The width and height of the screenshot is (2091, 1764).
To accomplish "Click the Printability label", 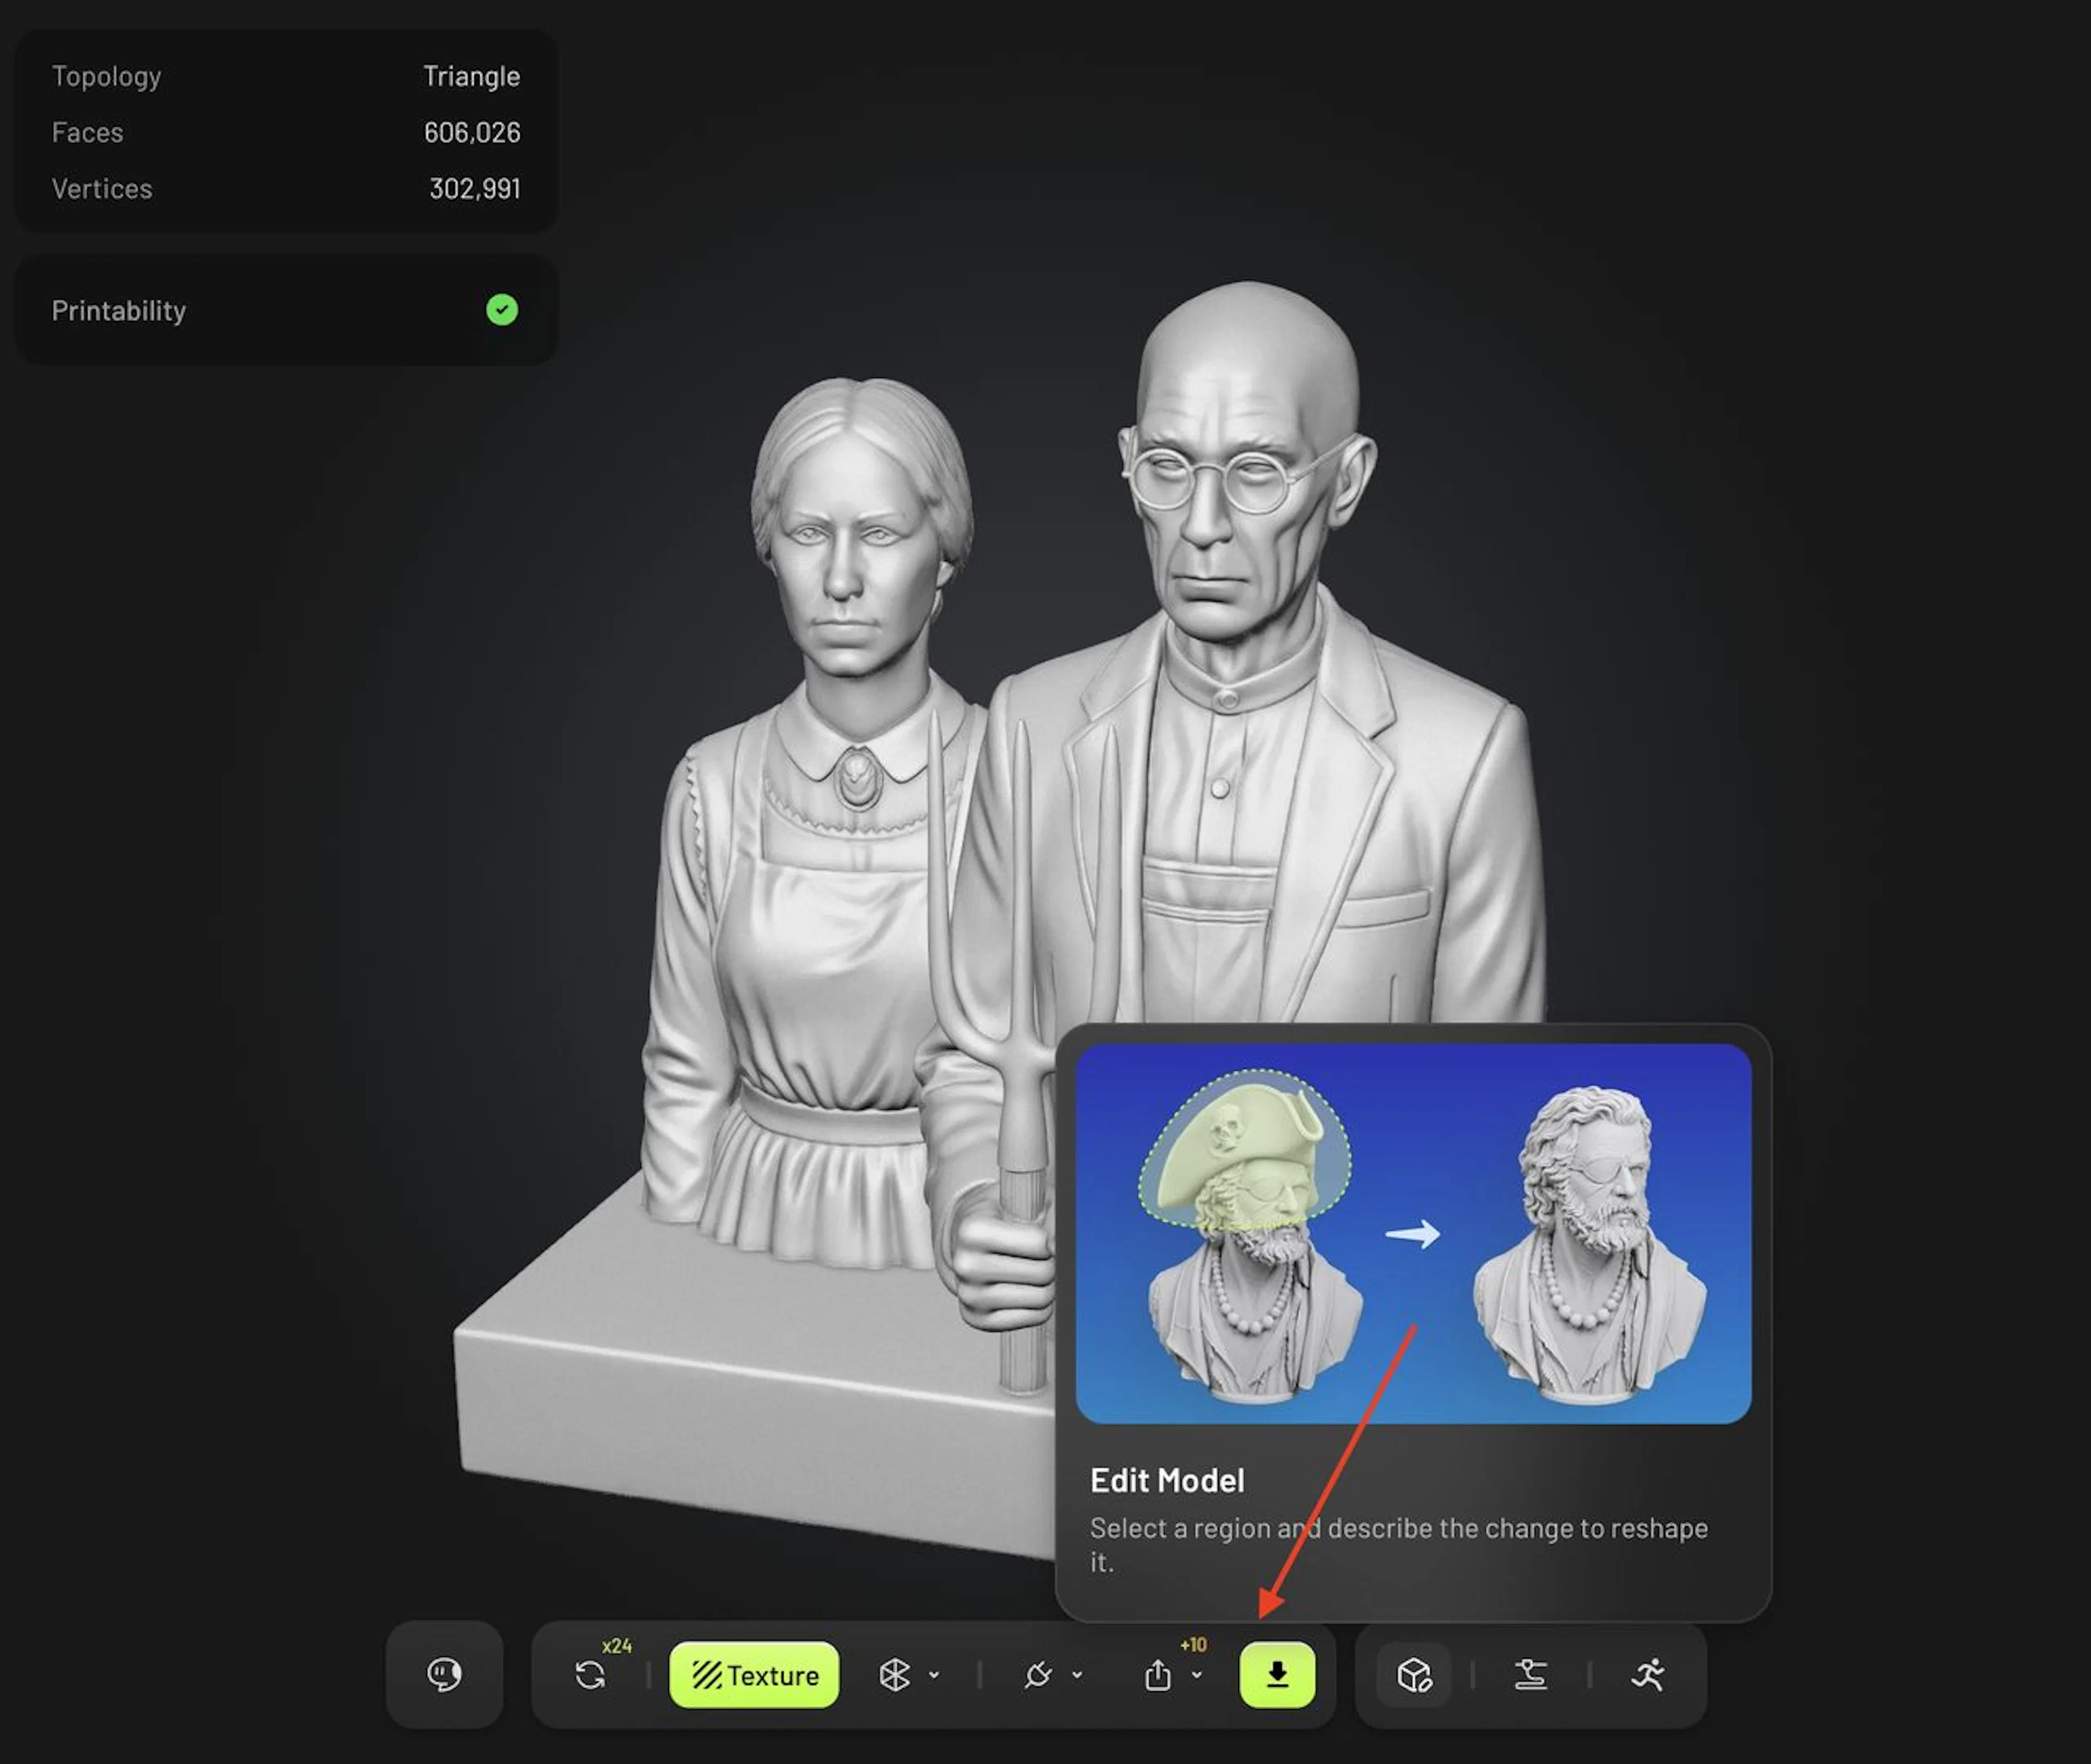I will [x=119, y=311].
